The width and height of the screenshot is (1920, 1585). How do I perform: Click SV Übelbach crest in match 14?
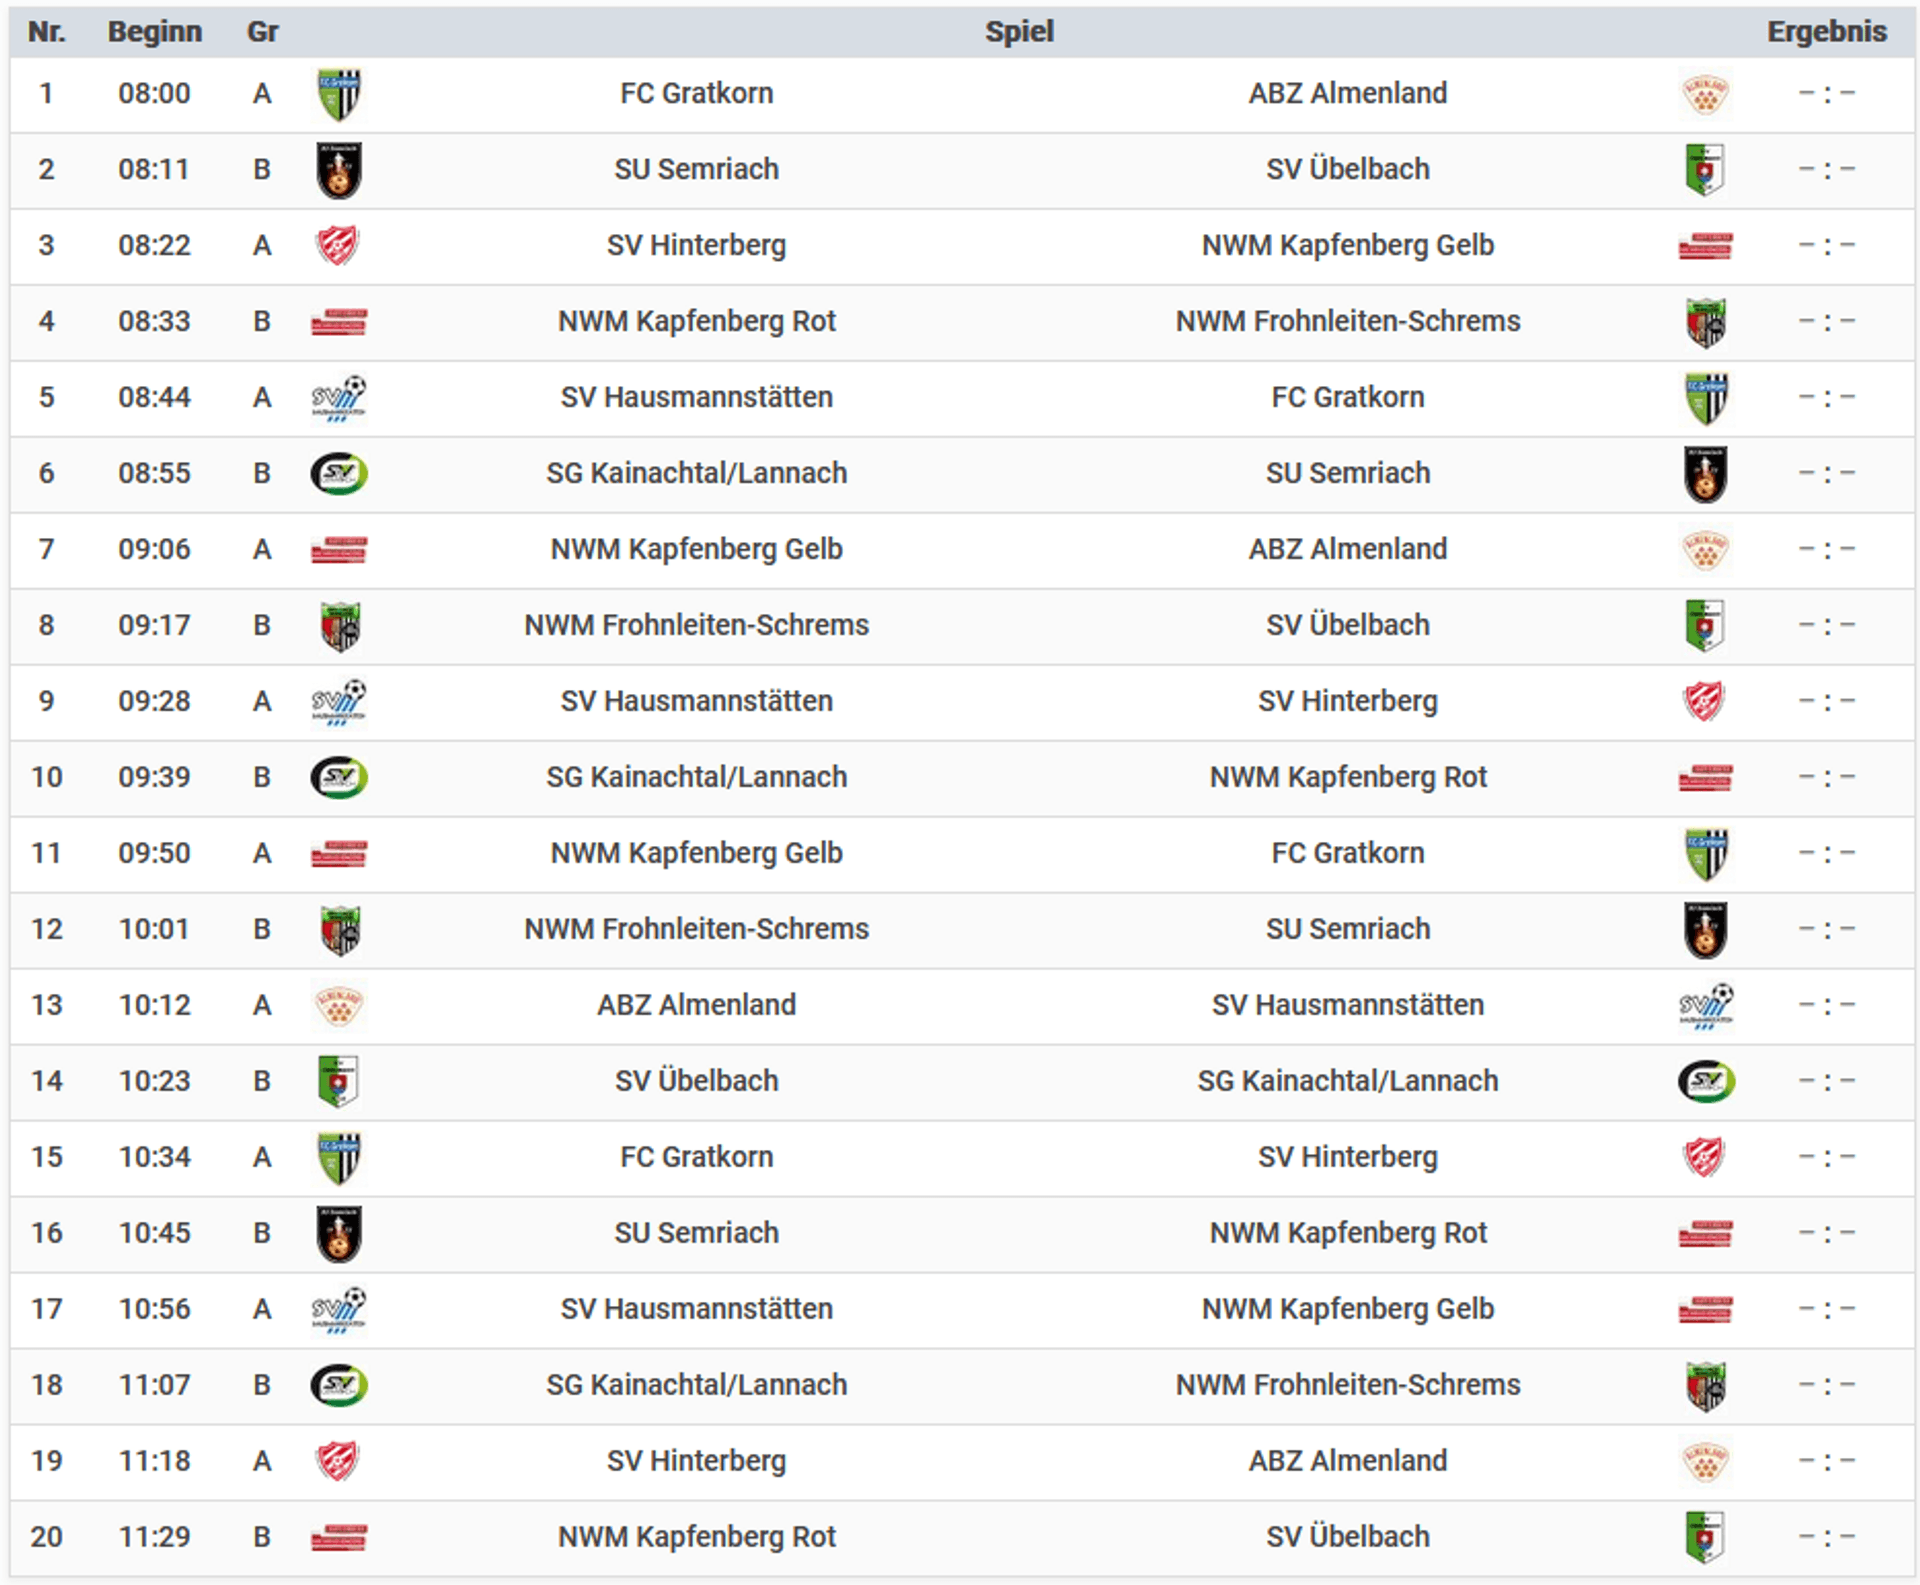pyautogui.click(x=338, y=1082)
